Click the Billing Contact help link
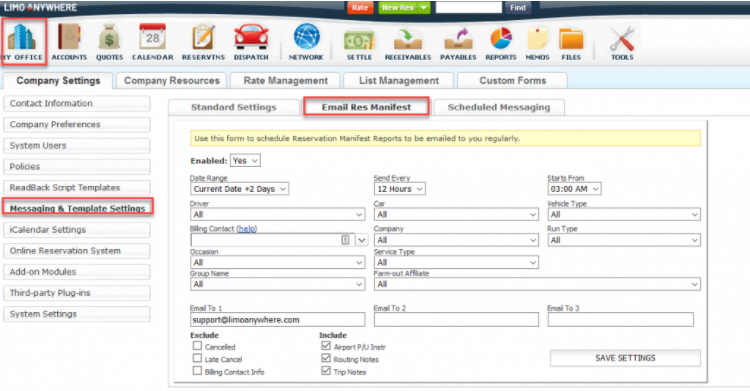The width and height of the screenshot is (750, 391). pyautogui.click(x=247, y=229)
